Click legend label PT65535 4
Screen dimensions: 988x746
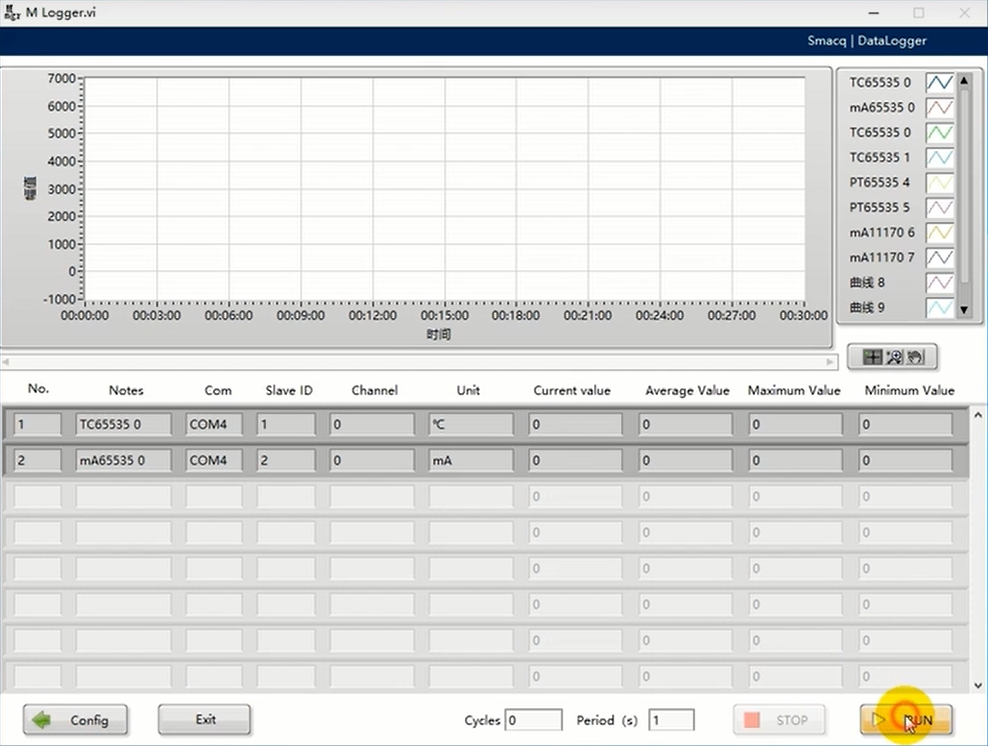click(x=880, y=183)
